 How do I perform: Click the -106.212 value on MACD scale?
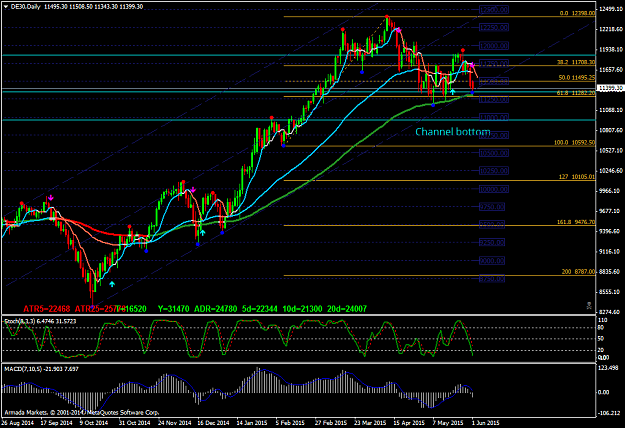click(x=609, y=413)
